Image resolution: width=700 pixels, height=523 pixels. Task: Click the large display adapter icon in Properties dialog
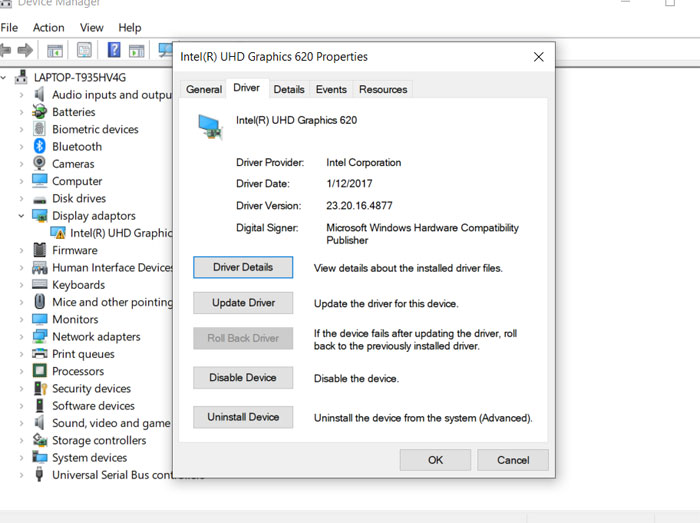click(x=210, y=127)
